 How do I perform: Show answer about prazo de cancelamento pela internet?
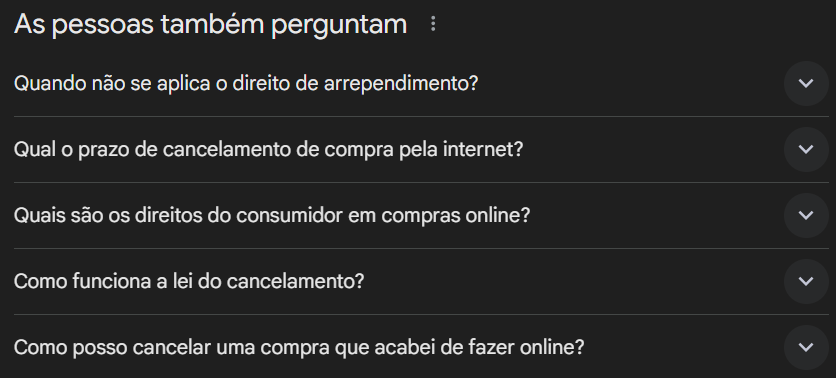[421, 149]
